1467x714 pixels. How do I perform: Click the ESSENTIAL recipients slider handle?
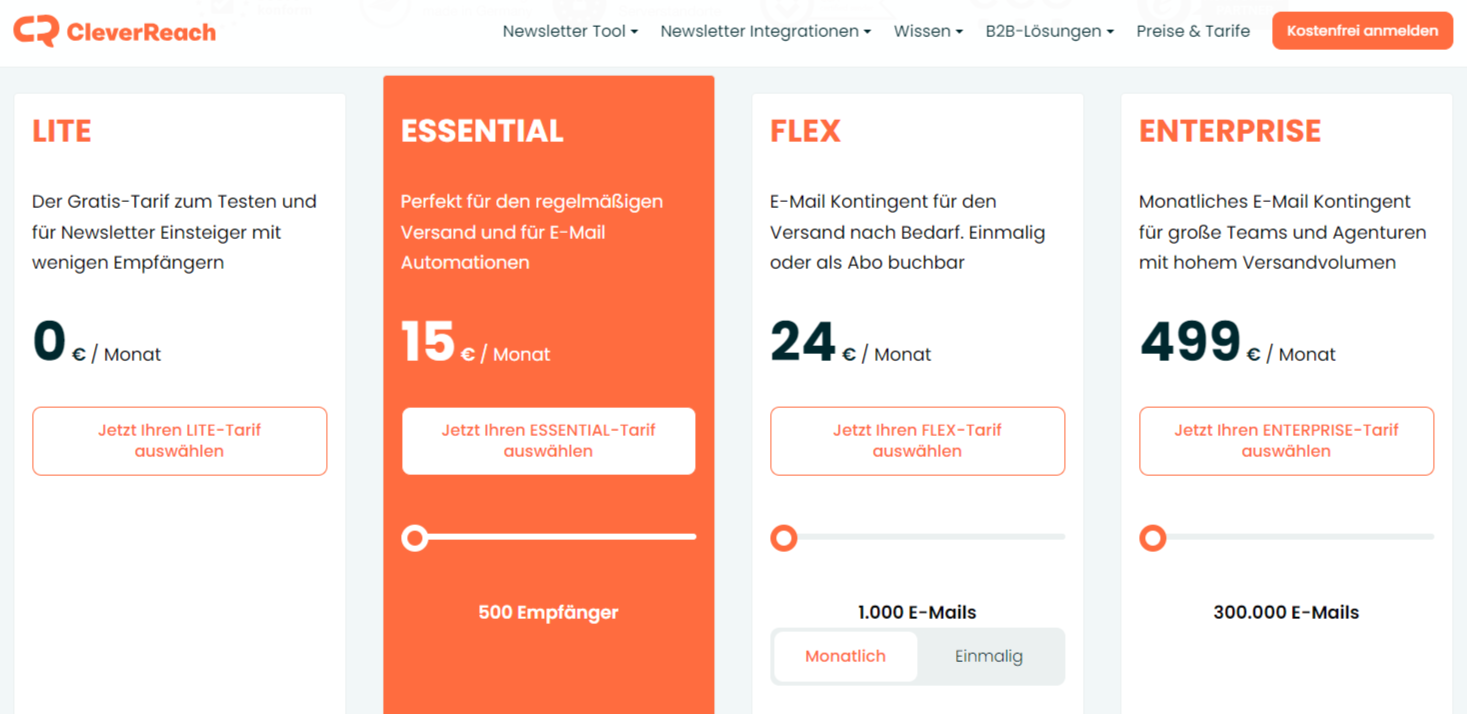point(415,538)
